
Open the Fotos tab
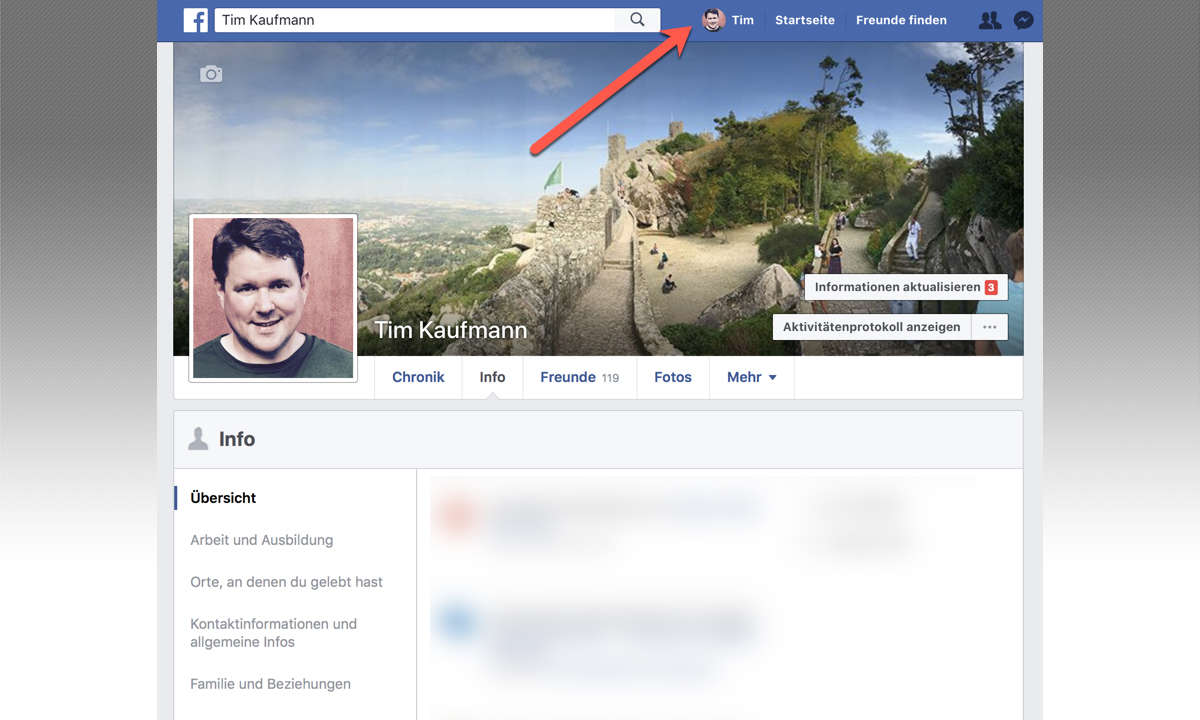(x=673, y=377)
